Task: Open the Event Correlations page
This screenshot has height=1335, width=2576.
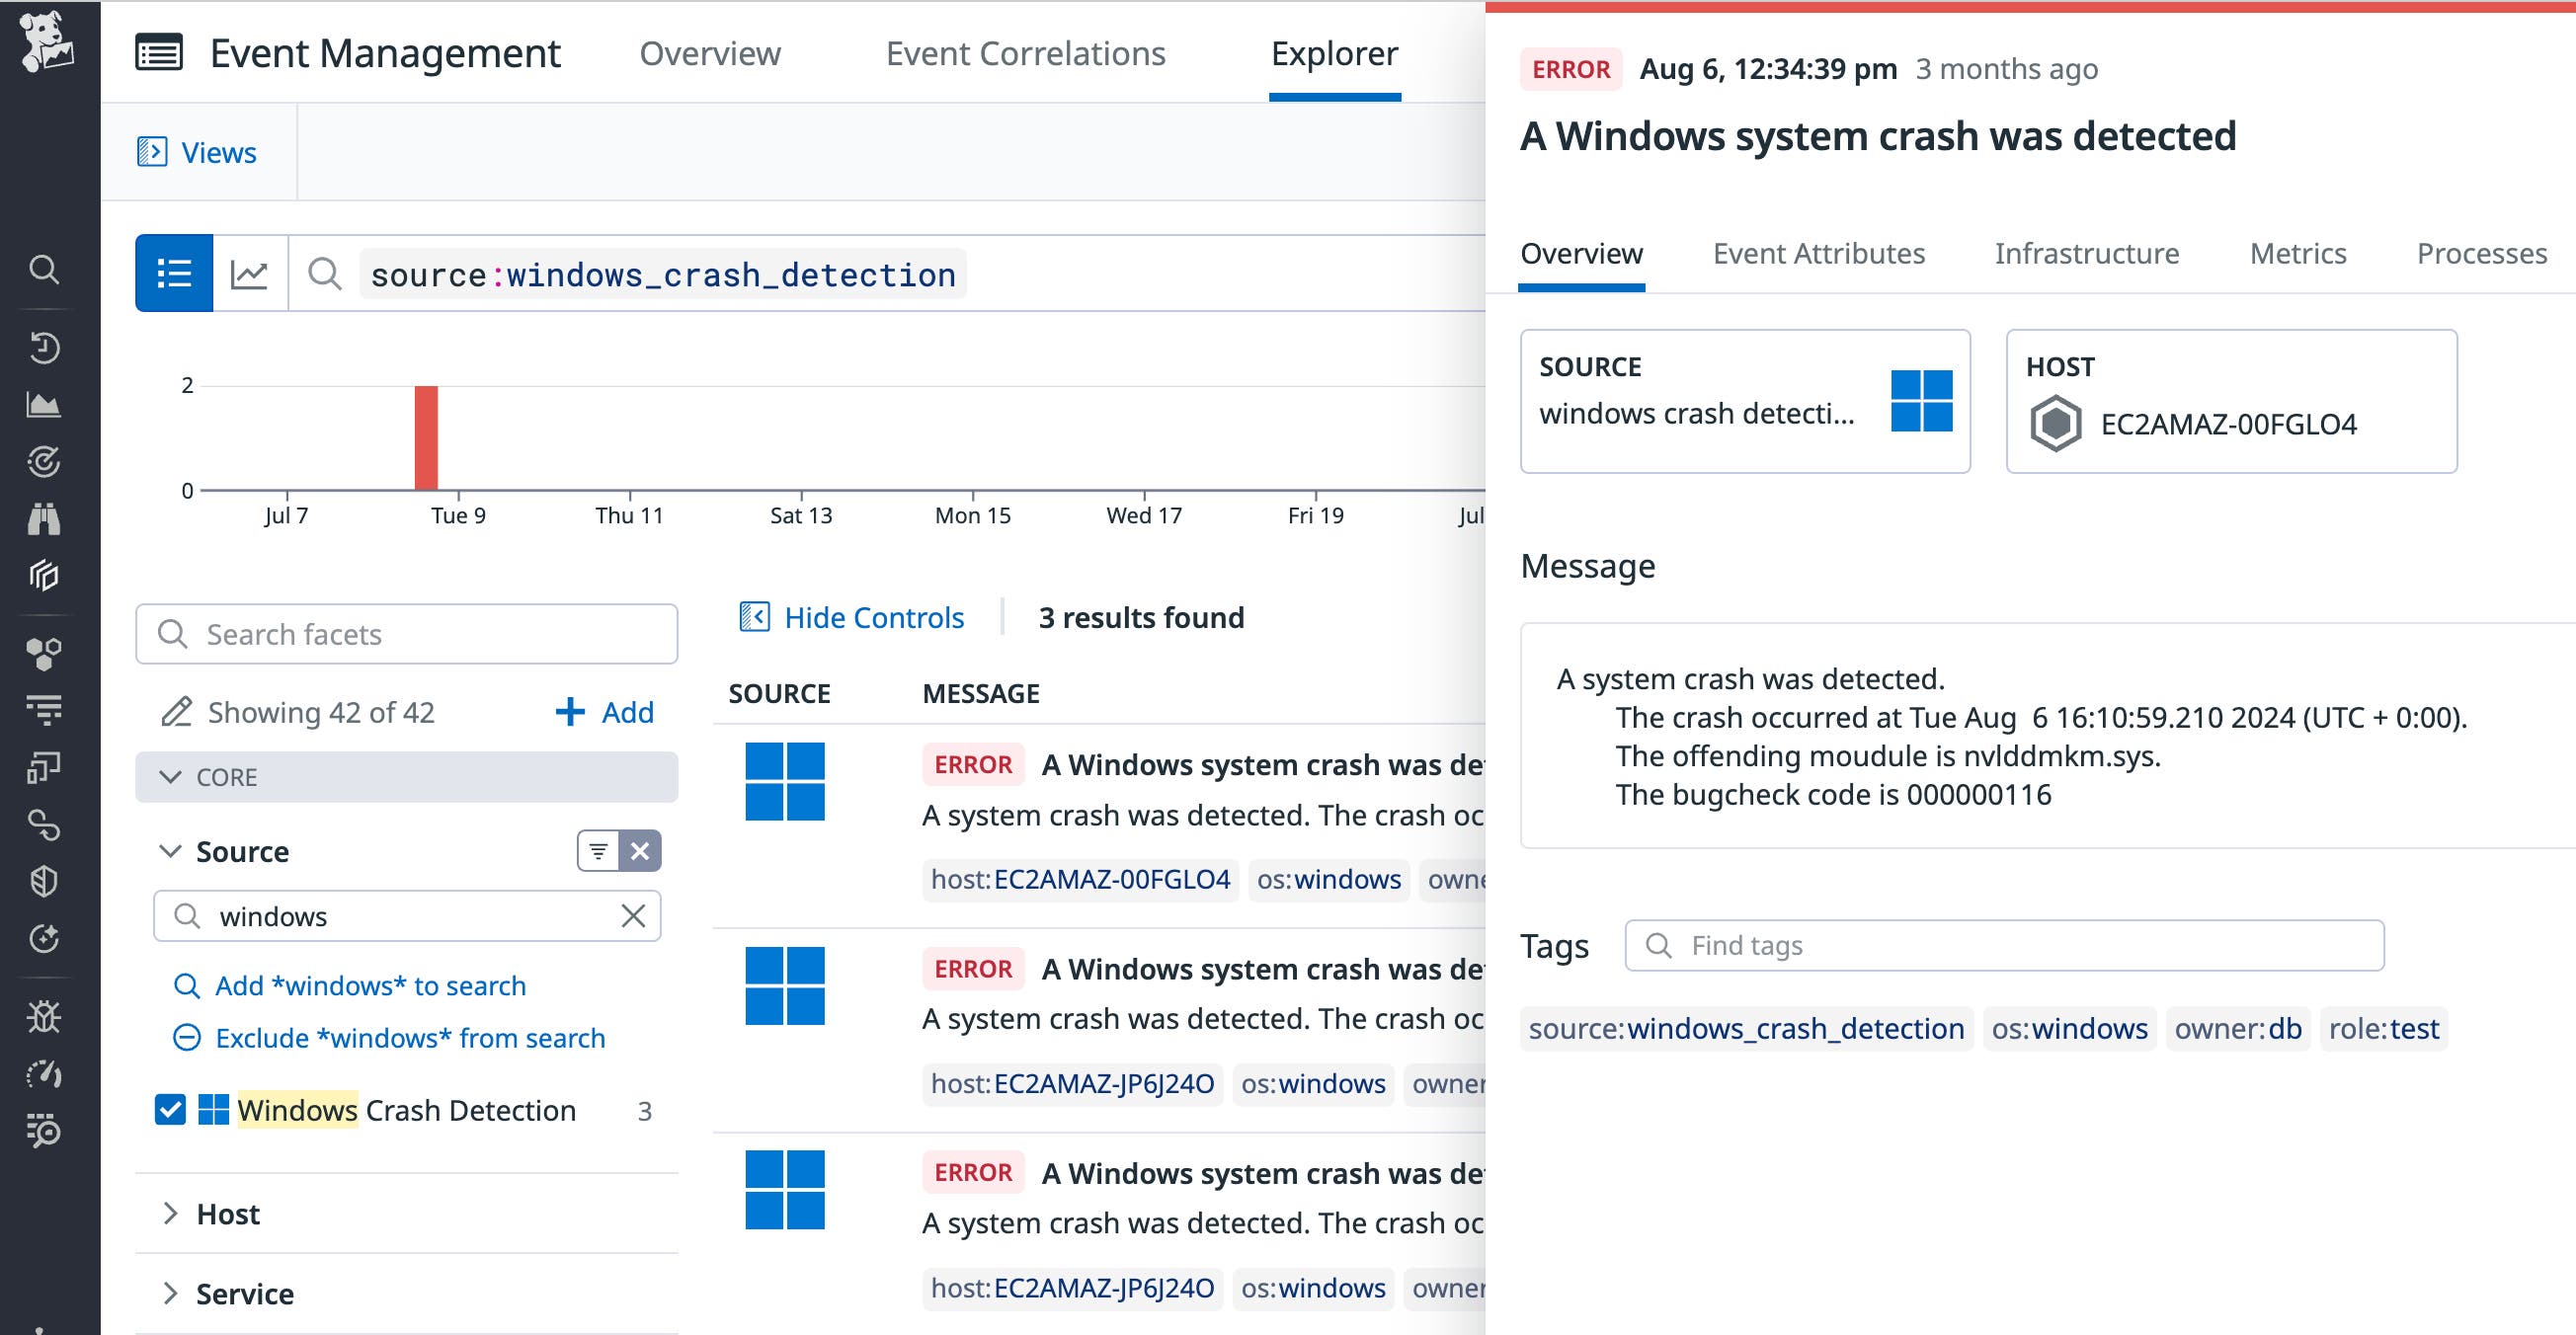Action: (1026, 54)
